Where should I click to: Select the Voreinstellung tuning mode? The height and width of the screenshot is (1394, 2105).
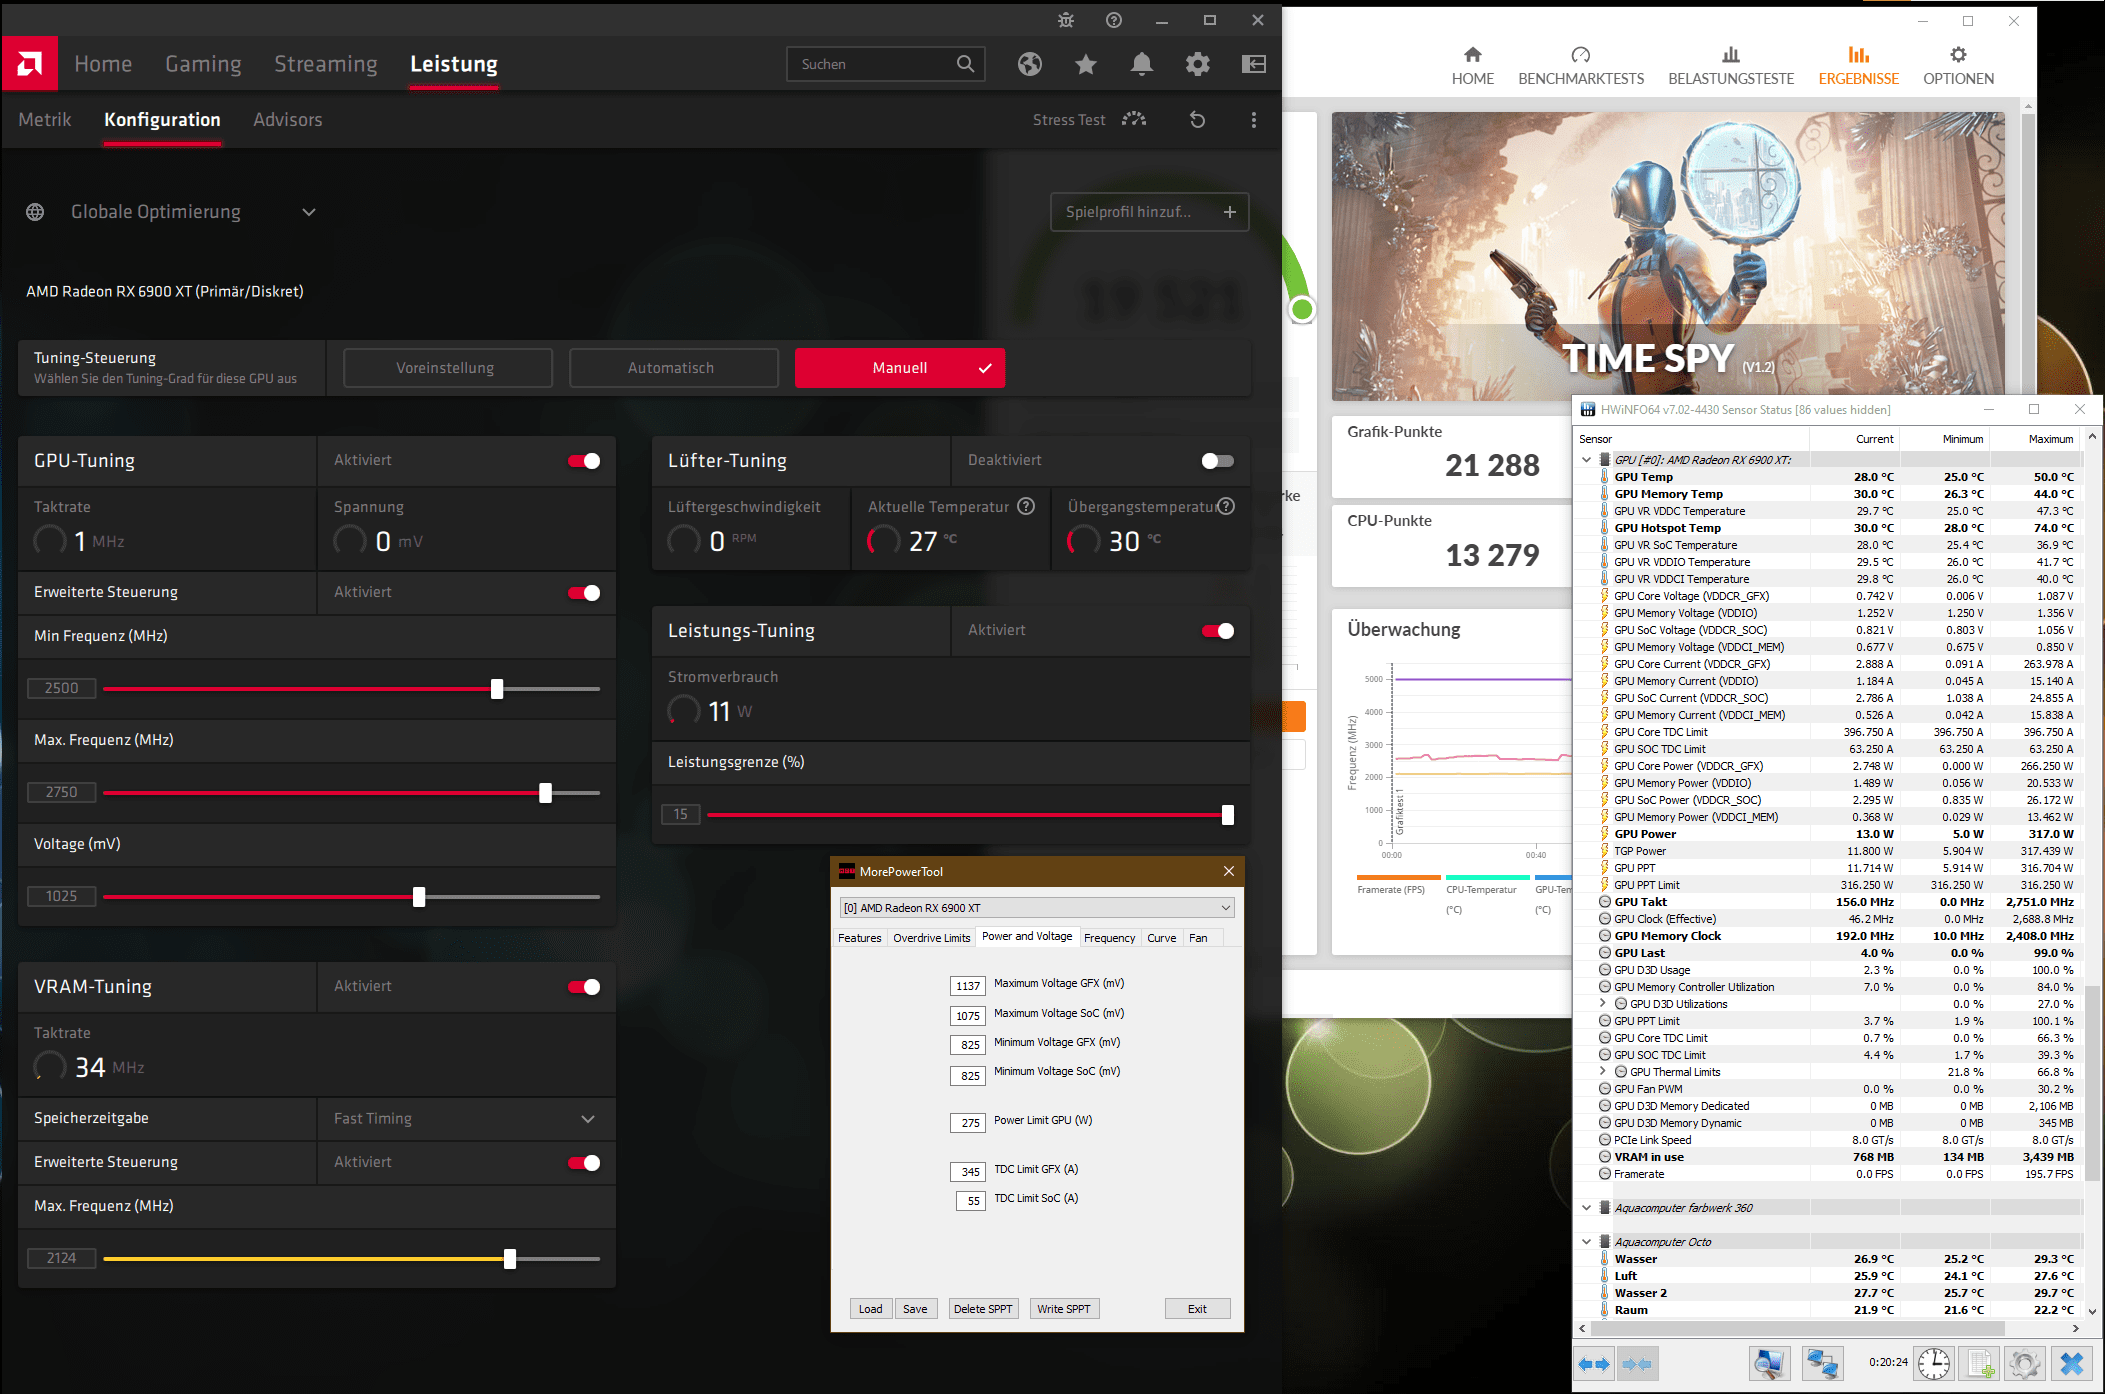(448, 368)
